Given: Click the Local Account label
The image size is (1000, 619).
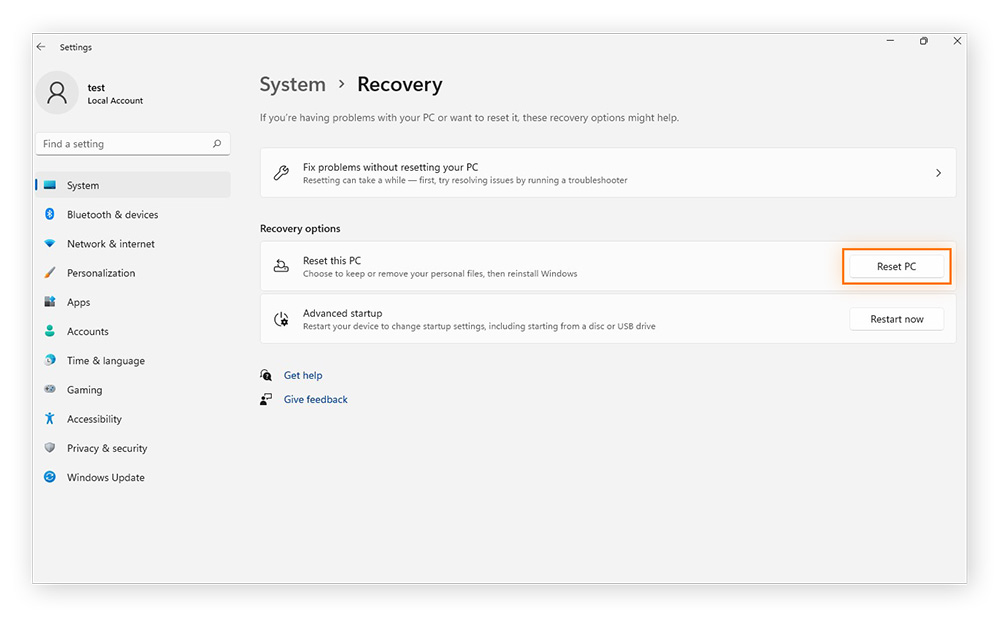Looking at the screenshot, I should click(115, 101).
